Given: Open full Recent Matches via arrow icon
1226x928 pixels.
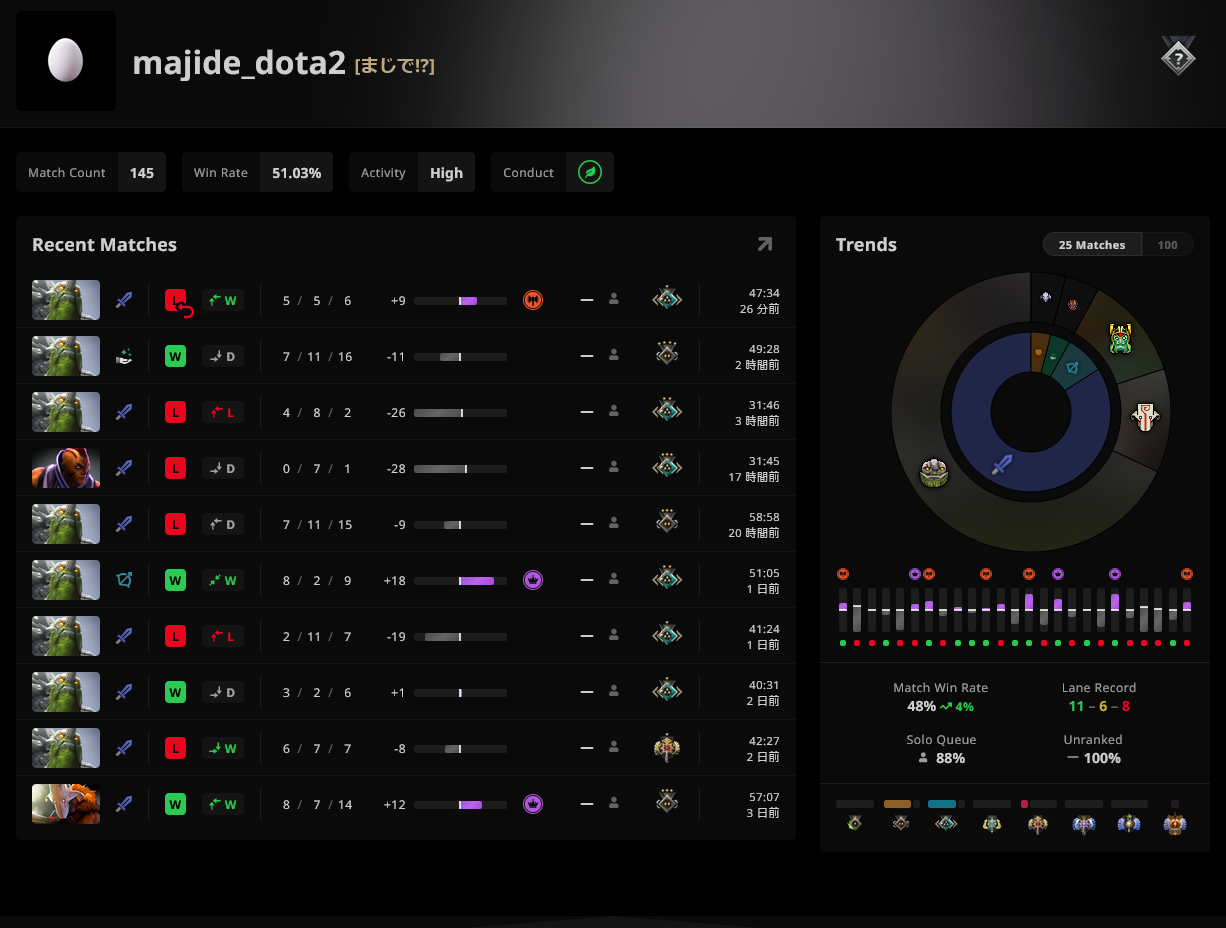Looking at the screenshot, I should (x=765, y=244).
